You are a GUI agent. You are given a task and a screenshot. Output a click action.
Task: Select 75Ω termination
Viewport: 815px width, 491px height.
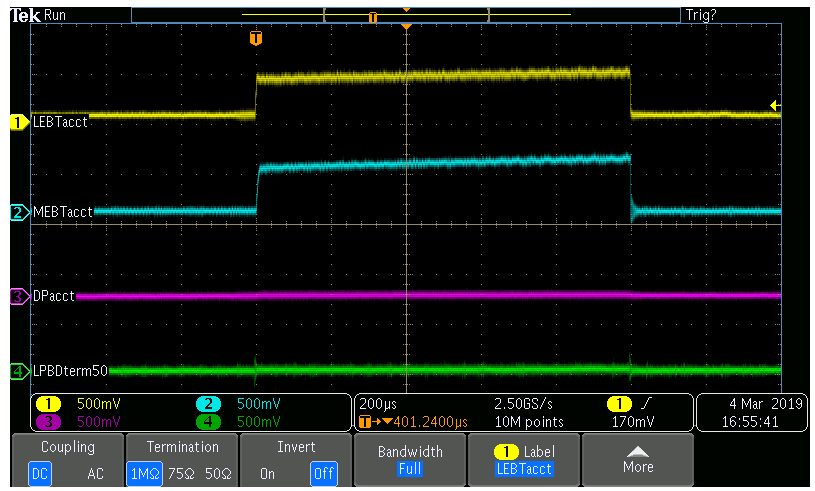(x=181, y=473)
